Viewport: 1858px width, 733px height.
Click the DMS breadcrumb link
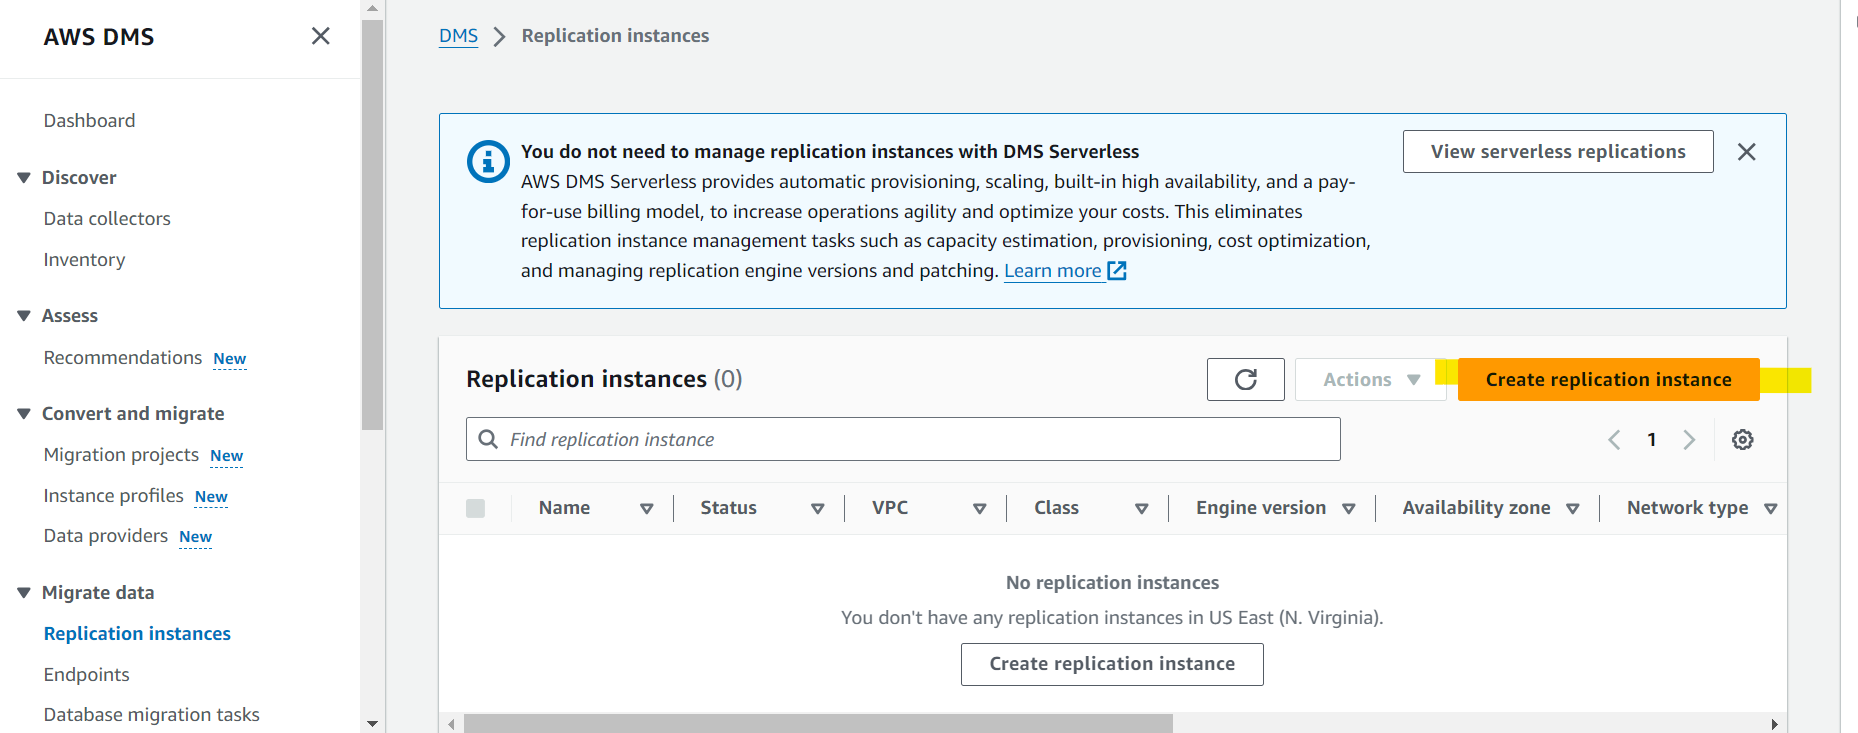[x=458, y=36]
